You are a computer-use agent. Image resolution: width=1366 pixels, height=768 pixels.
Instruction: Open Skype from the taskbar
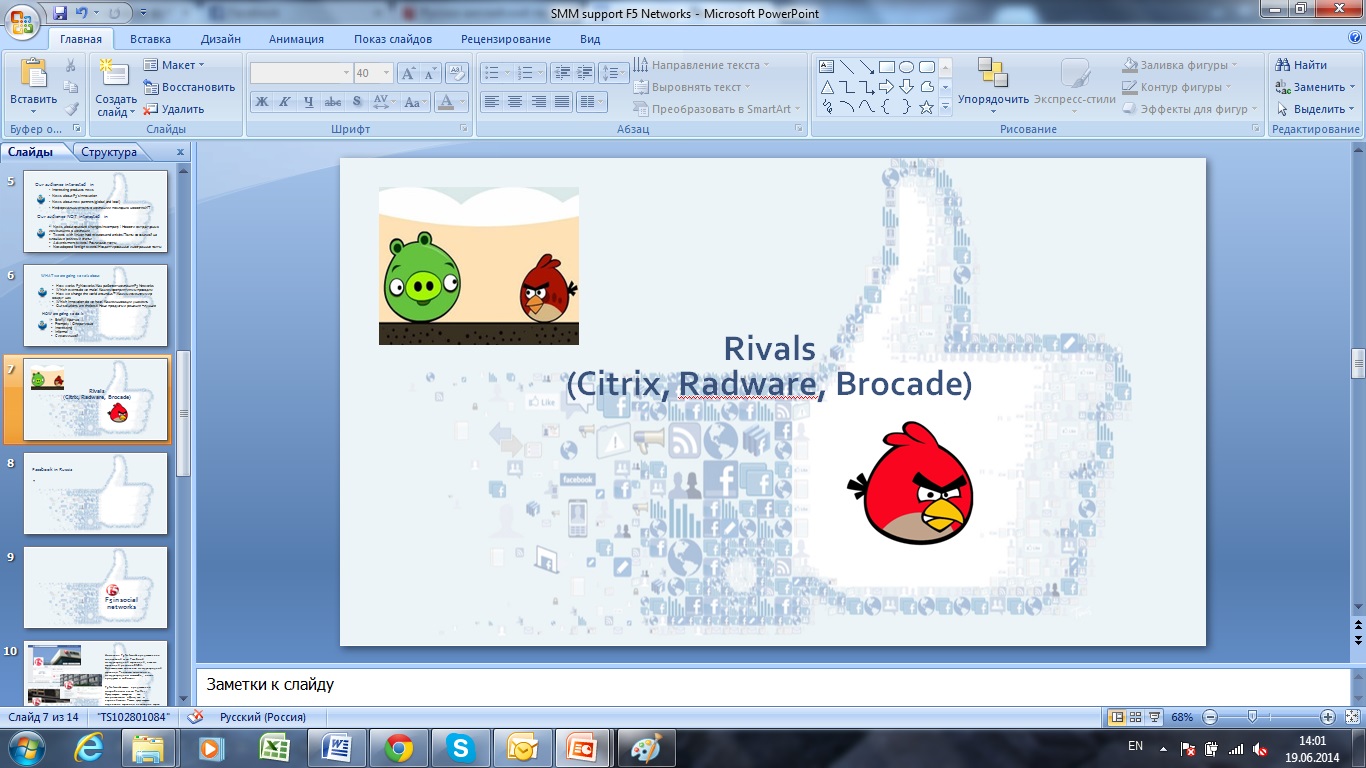[x=459, y=748]
